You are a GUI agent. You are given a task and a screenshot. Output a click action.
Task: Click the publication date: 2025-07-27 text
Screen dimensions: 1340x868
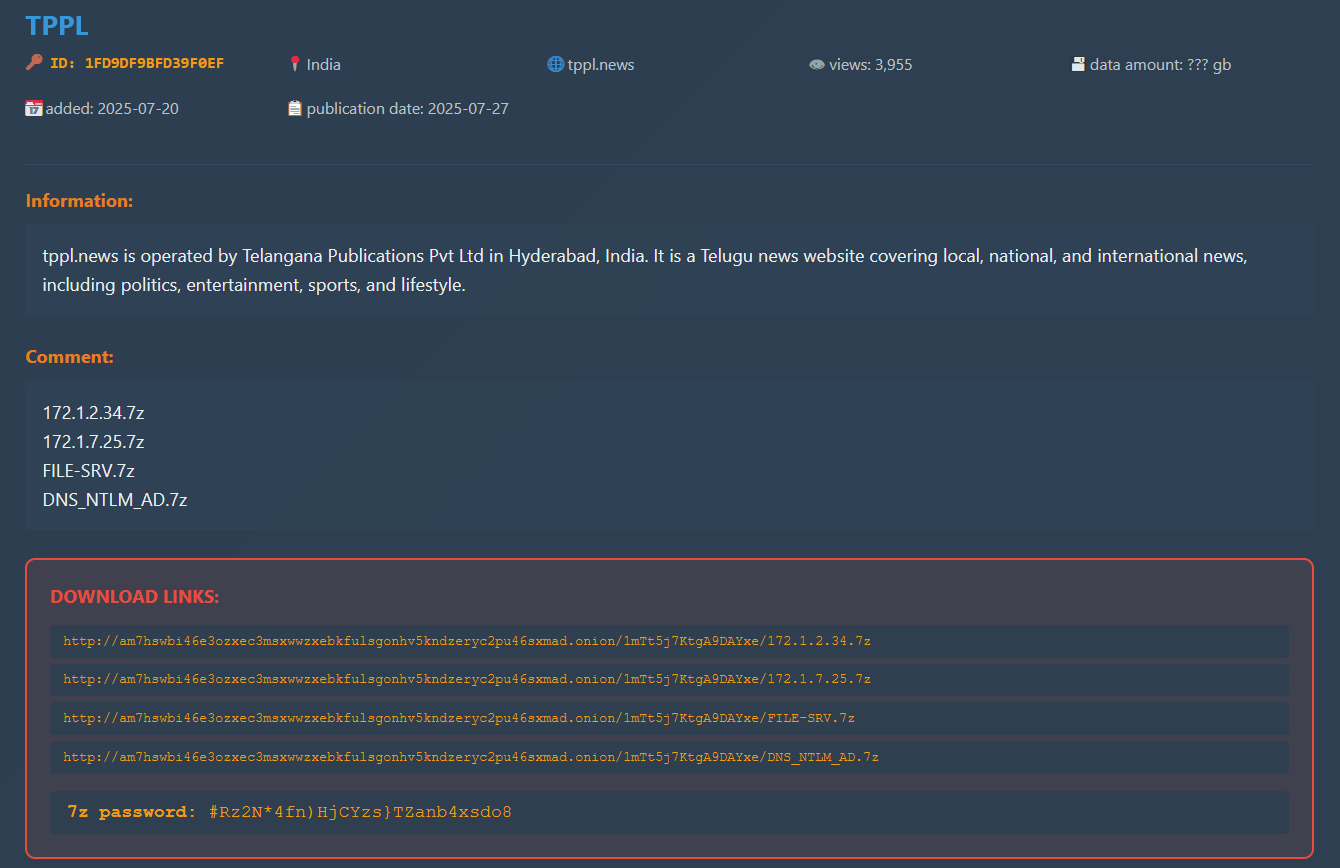pyautogui.click(x=408, y=108)
